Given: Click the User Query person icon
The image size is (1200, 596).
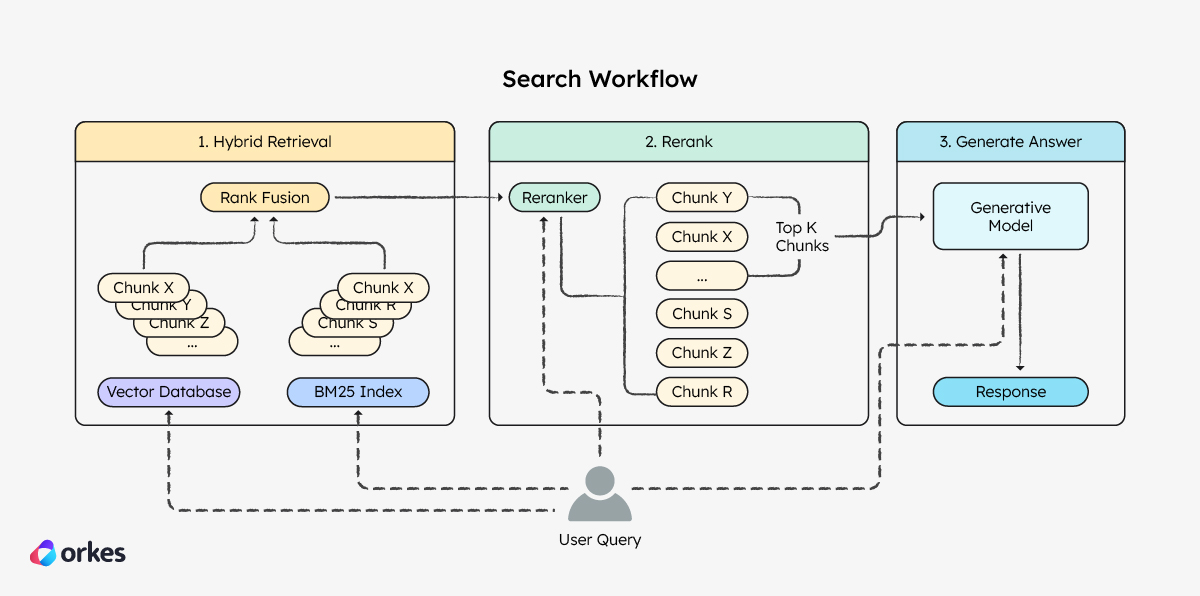Looking at the screenshot, I should pos(600,495).
